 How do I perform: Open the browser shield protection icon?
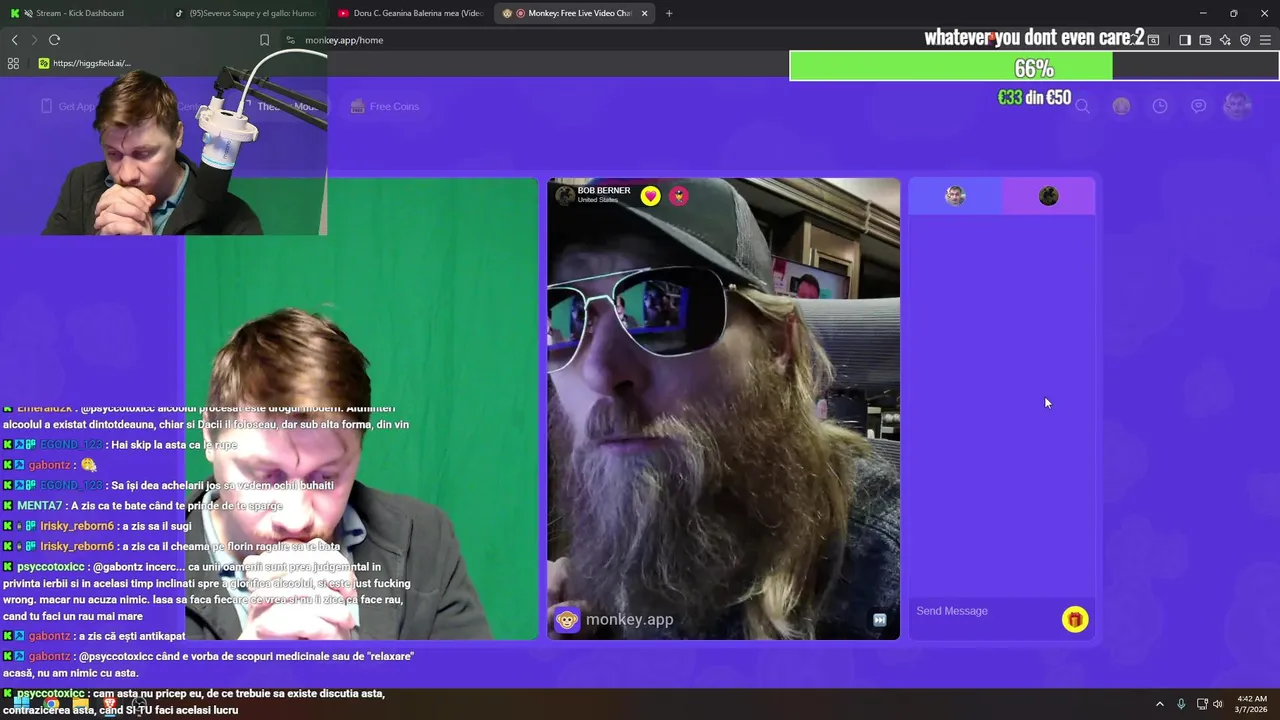coord(1245,40)
